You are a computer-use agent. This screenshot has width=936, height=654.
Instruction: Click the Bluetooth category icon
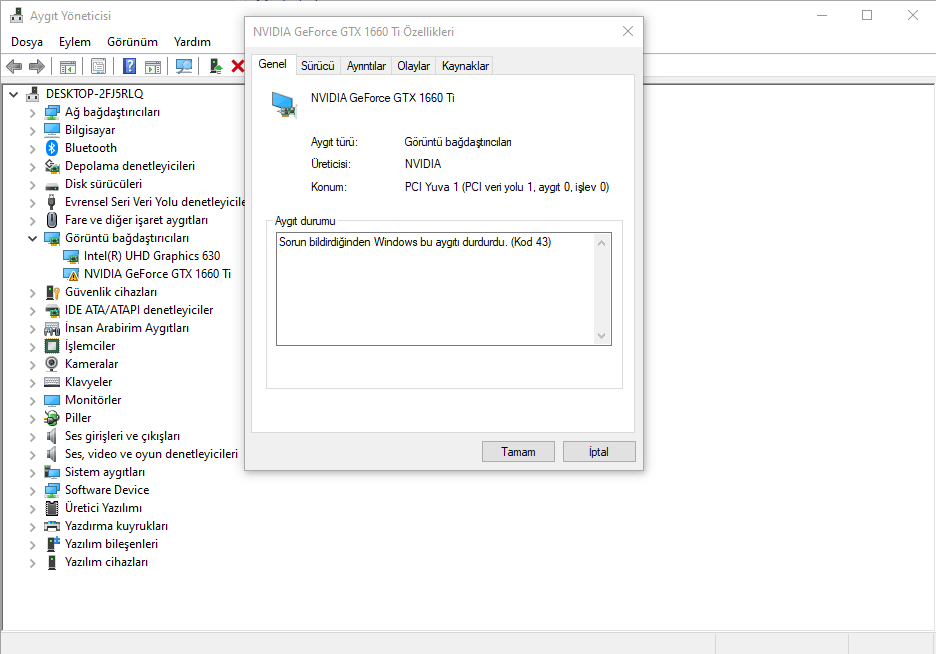[x=52, y=148]
